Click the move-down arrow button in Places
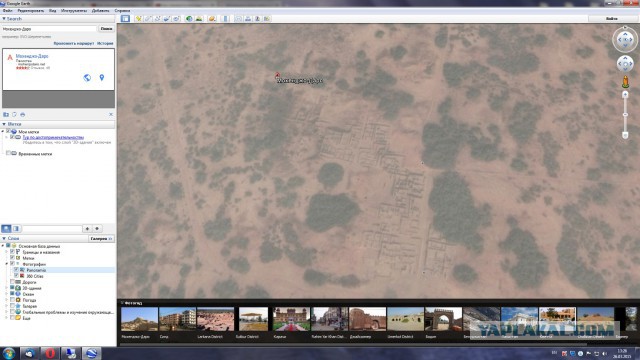Viewport: 640px width, 360px height. point(97,229)
